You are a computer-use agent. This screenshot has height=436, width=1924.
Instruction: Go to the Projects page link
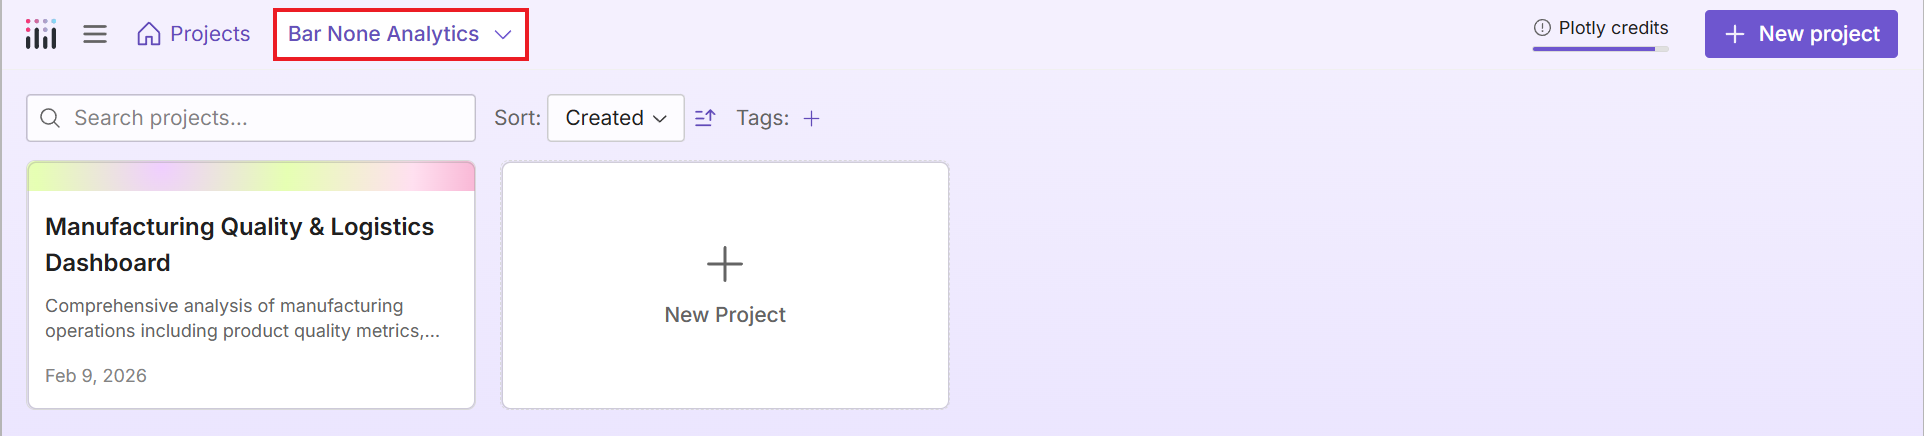coord(209,34)
